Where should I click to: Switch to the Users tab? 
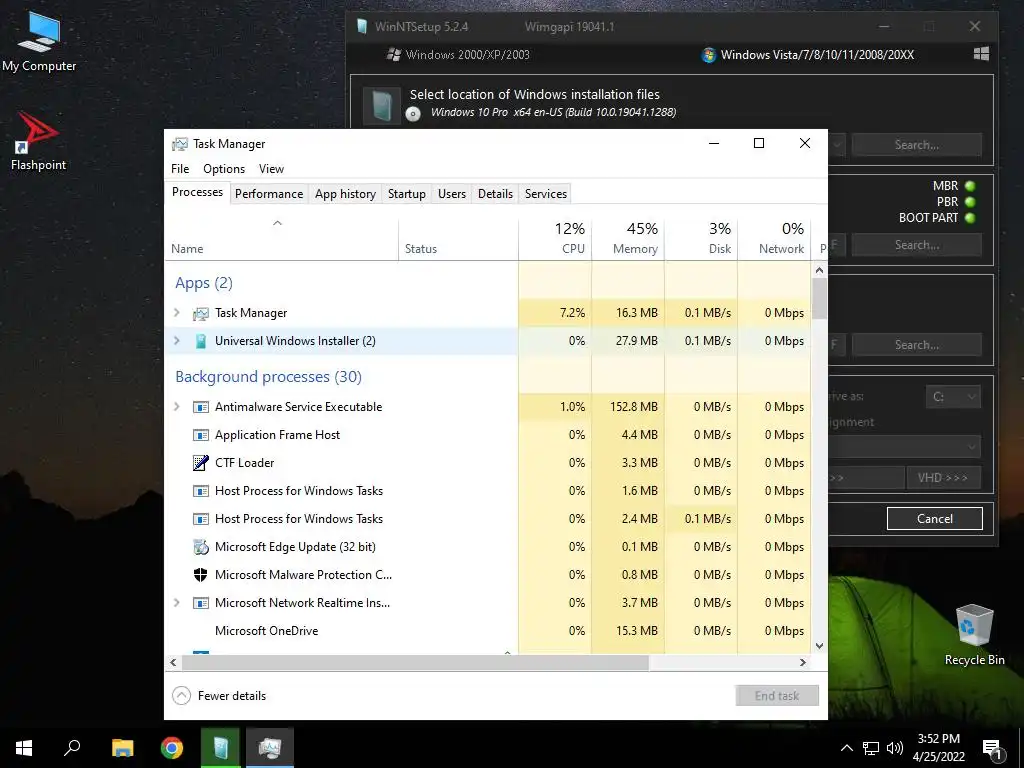tap(452, 193)
